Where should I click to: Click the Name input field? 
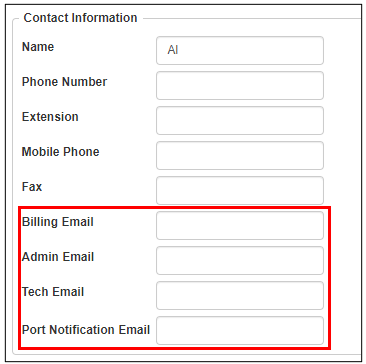240,50
